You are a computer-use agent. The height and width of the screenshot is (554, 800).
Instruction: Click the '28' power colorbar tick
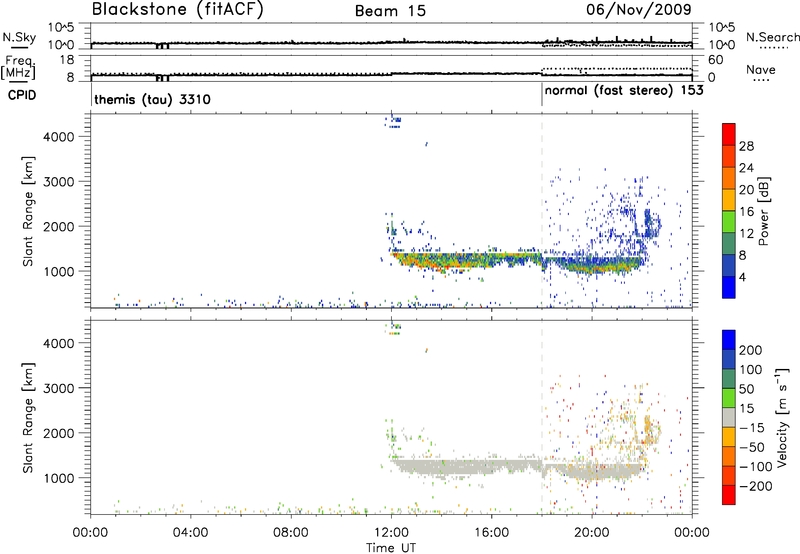(746, 146)
